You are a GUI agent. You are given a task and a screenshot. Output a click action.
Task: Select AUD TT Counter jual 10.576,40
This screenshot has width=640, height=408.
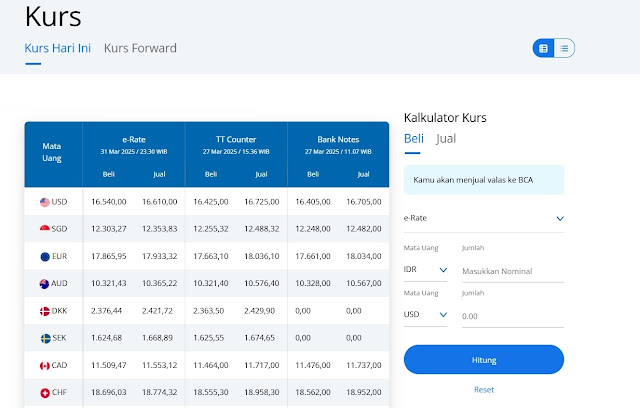262,283
